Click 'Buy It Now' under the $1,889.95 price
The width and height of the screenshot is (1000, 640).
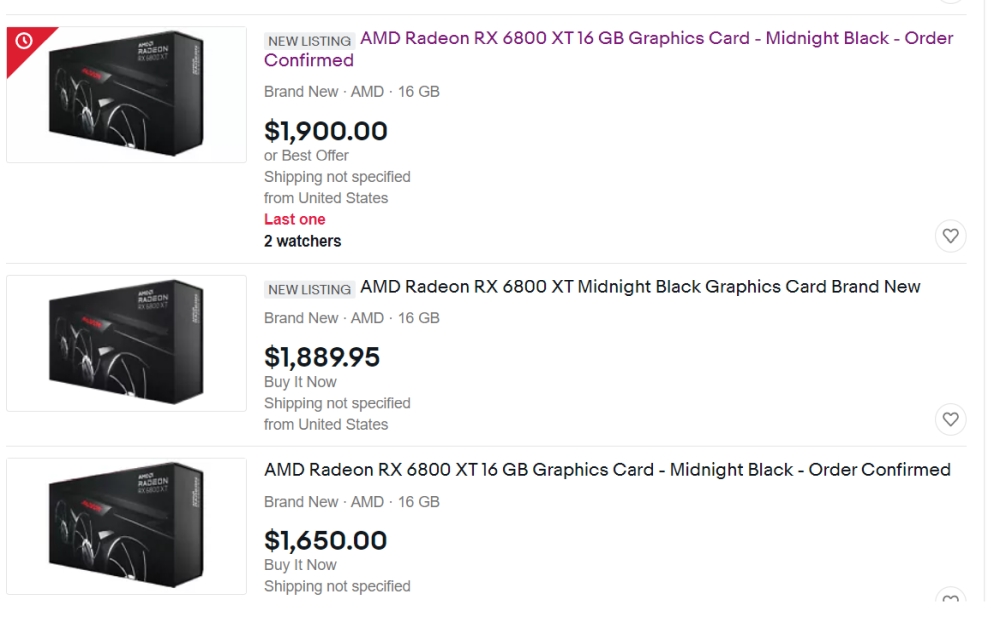tap(299, 381)
